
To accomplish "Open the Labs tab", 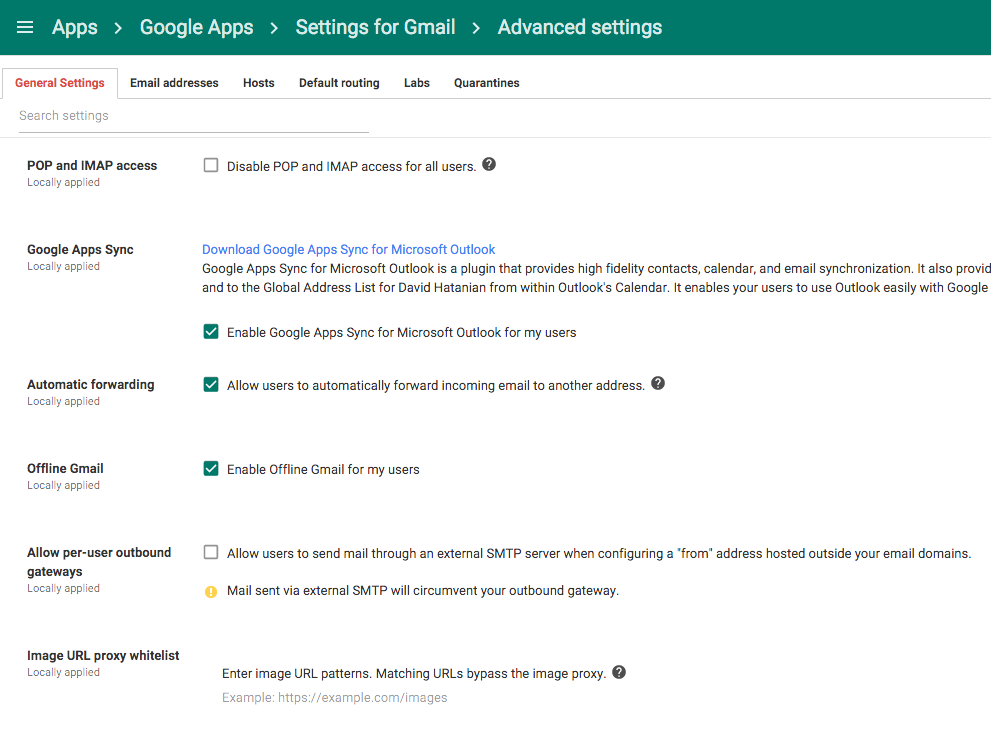I will tap(417, 83).
